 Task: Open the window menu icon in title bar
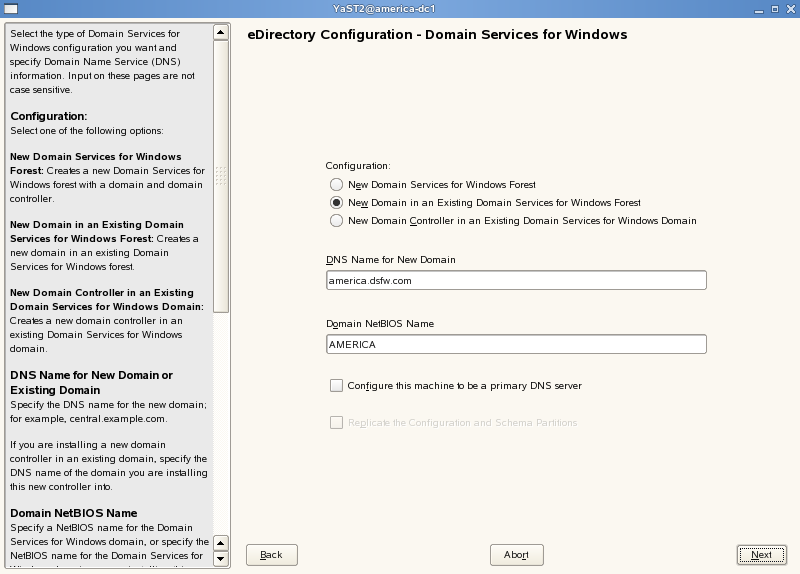[x=11, y=8]
